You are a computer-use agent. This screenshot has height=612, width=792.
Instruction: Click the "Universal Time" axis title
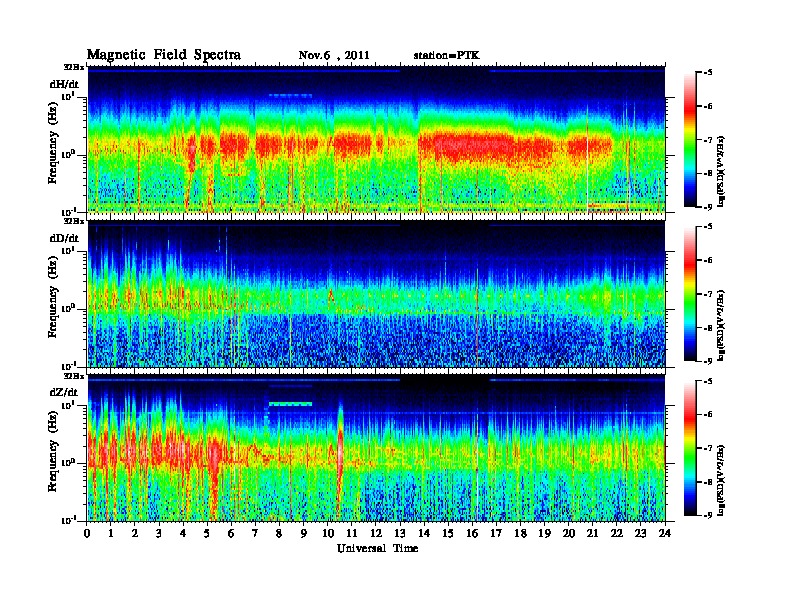[x=377, y=548]
